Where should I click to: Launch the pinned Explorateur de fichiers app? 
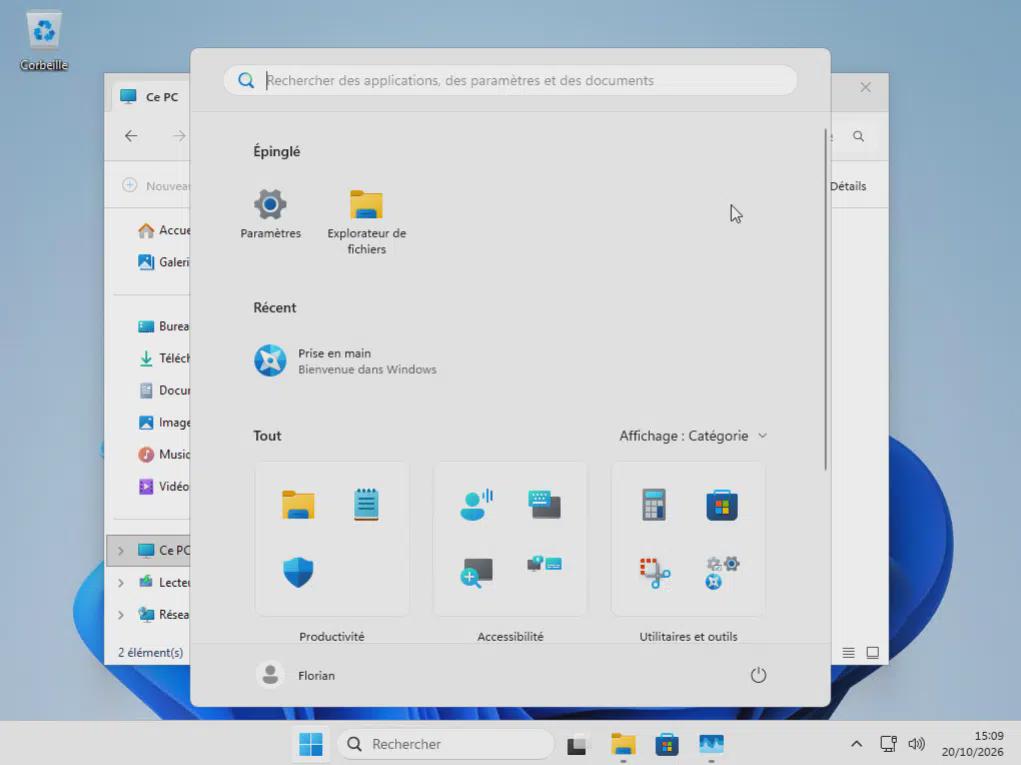[x=366, y=221]
